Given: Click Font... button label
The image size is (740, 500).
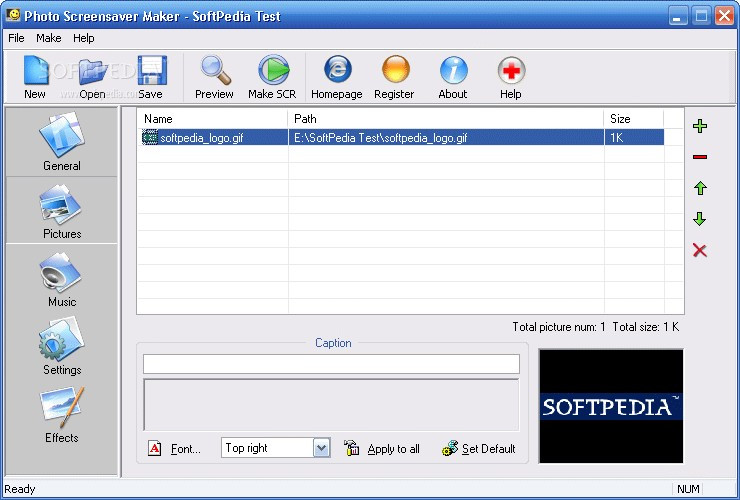Looking at the screenshot, I should pyautogui.click(x=185, y=449).
